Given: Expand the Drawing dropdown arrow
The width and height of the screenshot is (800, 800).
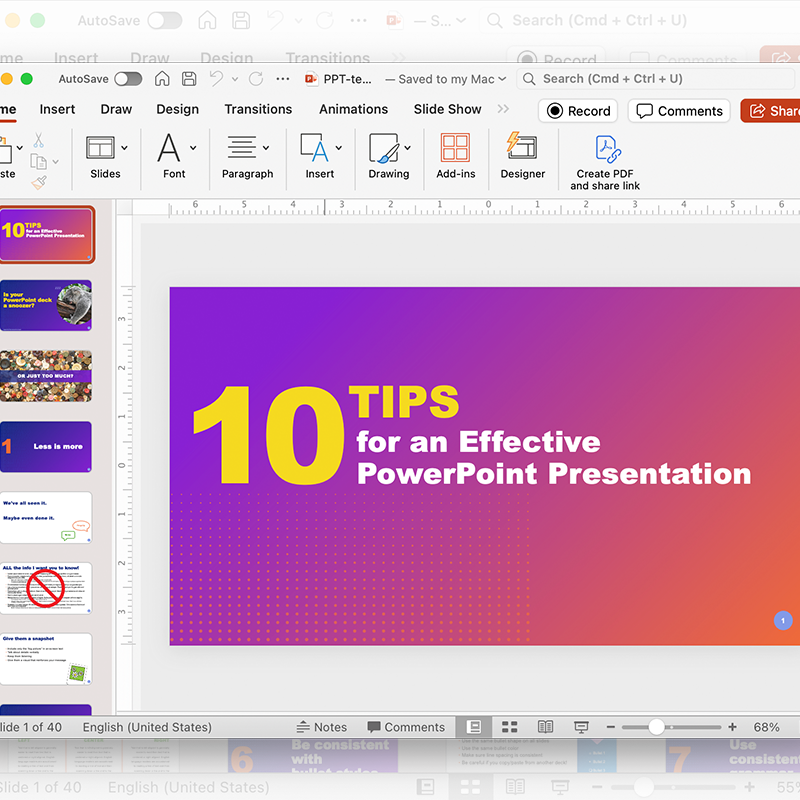Looking at the screenshot, I should pos(408,148).
